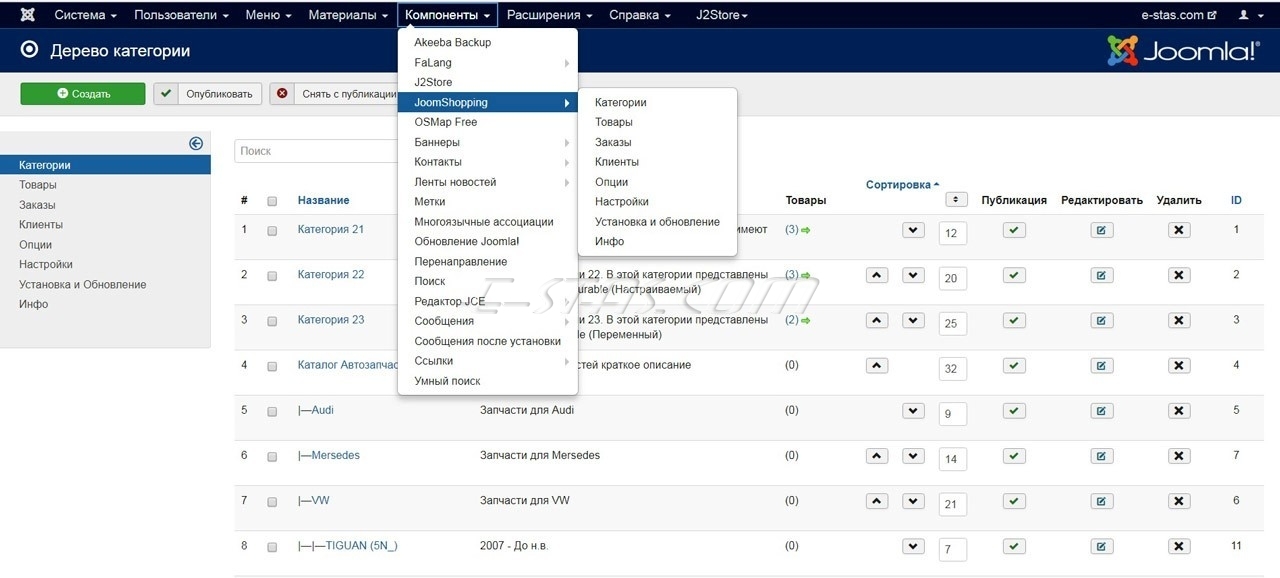The width and height of the screenshot is (1280, 578).
Task: Open the Пользователи dropdown menu
Action: 181,15
